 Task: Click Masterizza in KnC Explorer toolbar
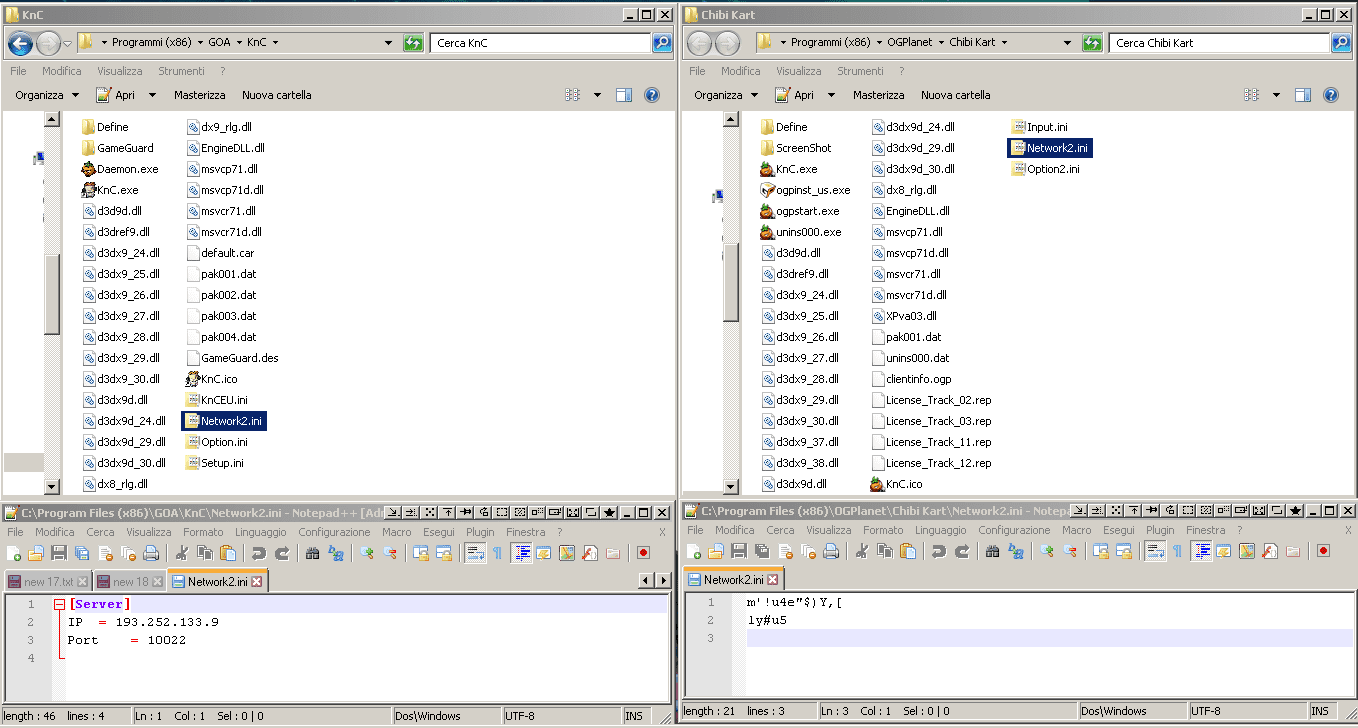(200, 95)
